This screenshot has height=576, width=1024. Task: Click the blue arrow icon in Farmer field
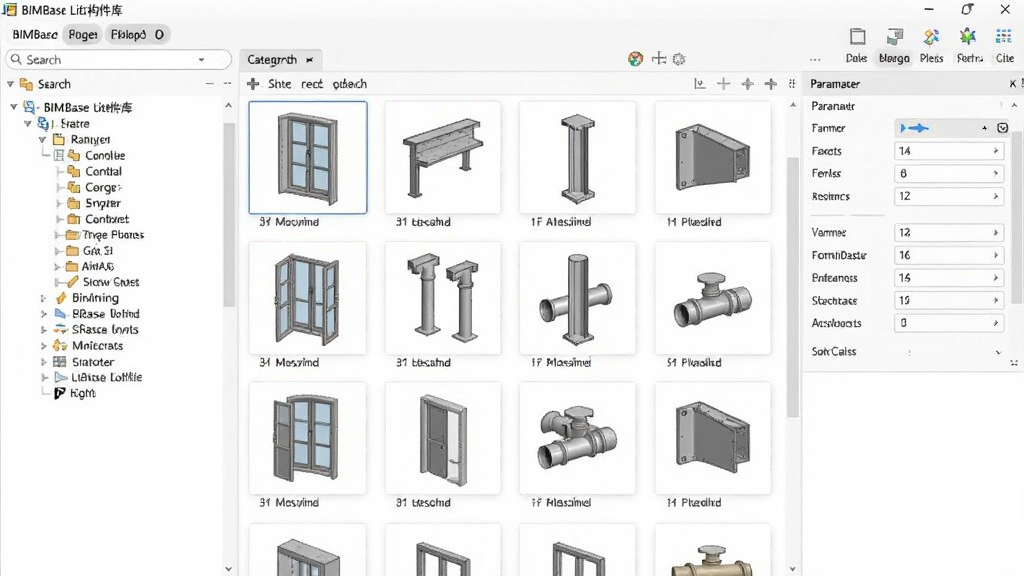(914, 128)
